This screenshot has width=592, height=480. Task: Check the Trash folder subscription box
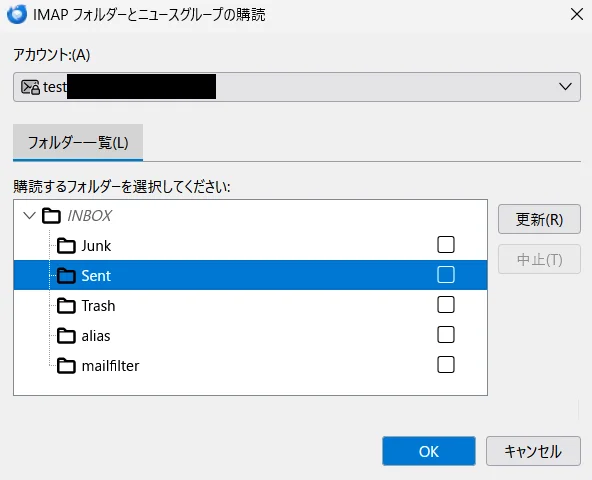[x=446, y=304]
